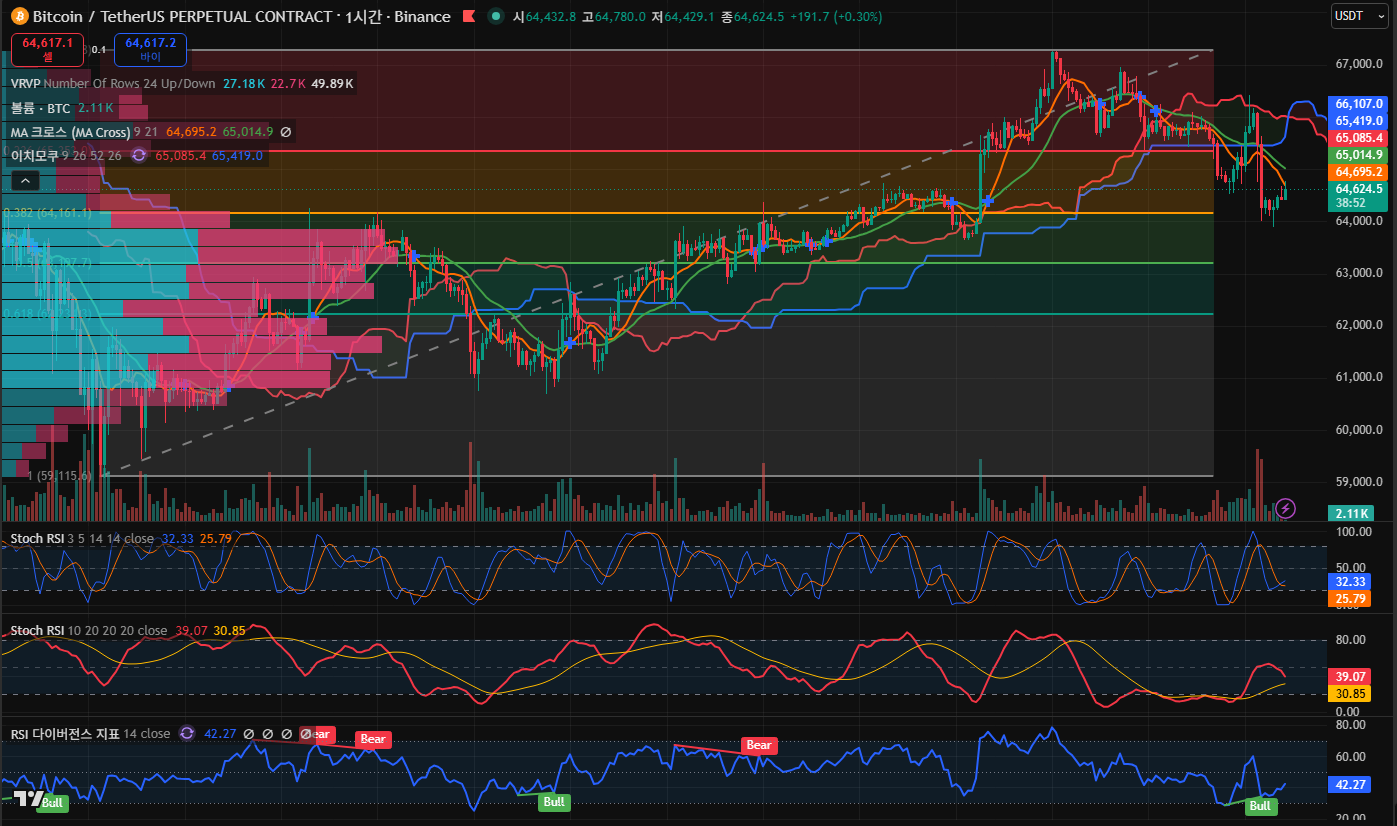This screenshot has width=1397, height=826.
Task: Click the TradingView logo
Action: tap(28, 799)
